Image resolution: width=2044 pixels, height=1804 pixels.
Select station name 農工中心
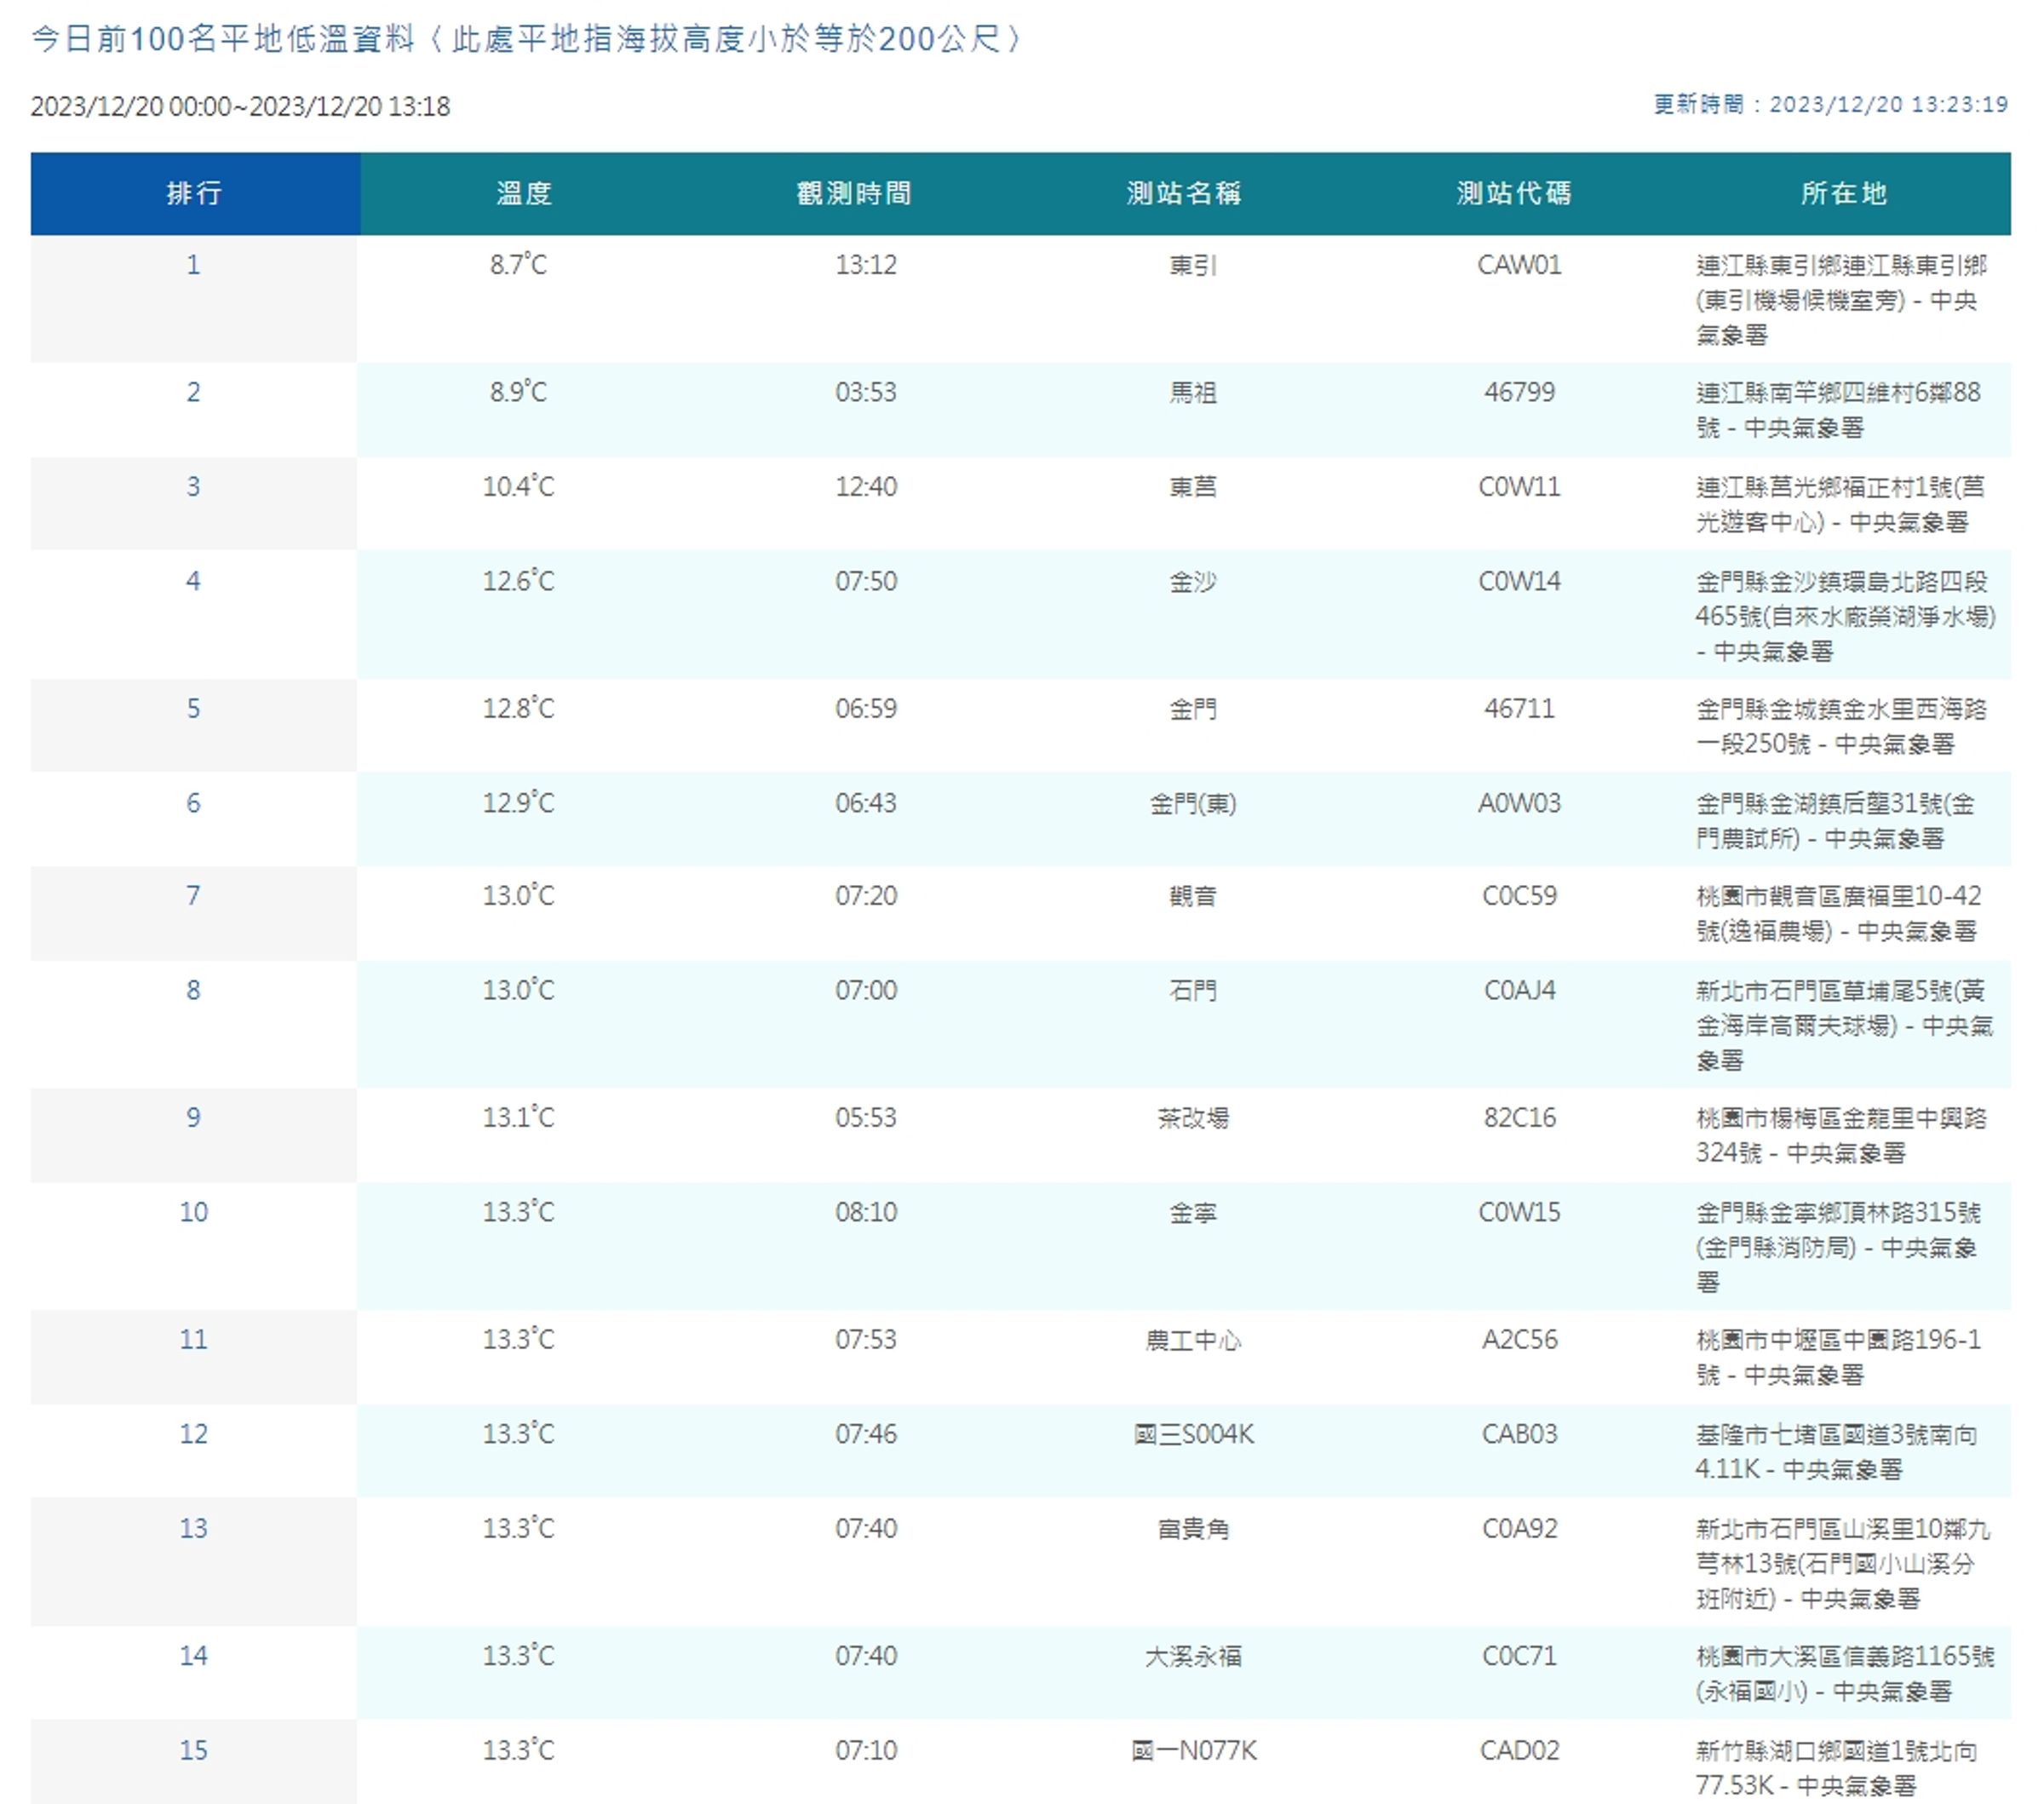(x=1193, y=1339)
